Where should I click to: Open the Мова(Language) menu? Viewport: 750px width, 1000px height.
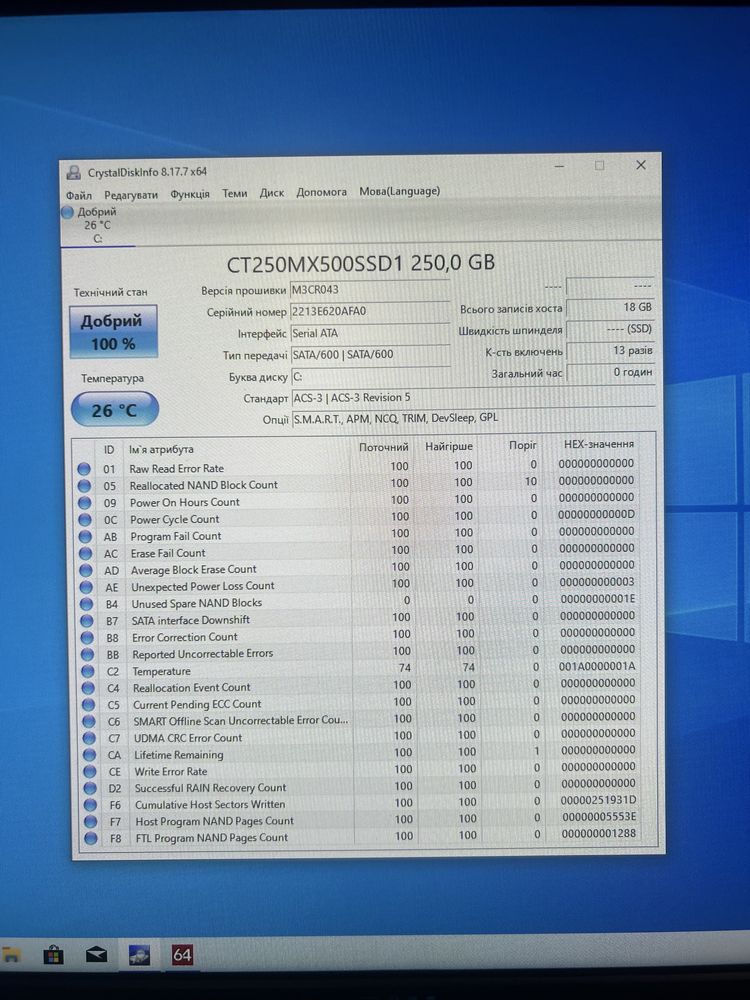click(x=399, y=191)
